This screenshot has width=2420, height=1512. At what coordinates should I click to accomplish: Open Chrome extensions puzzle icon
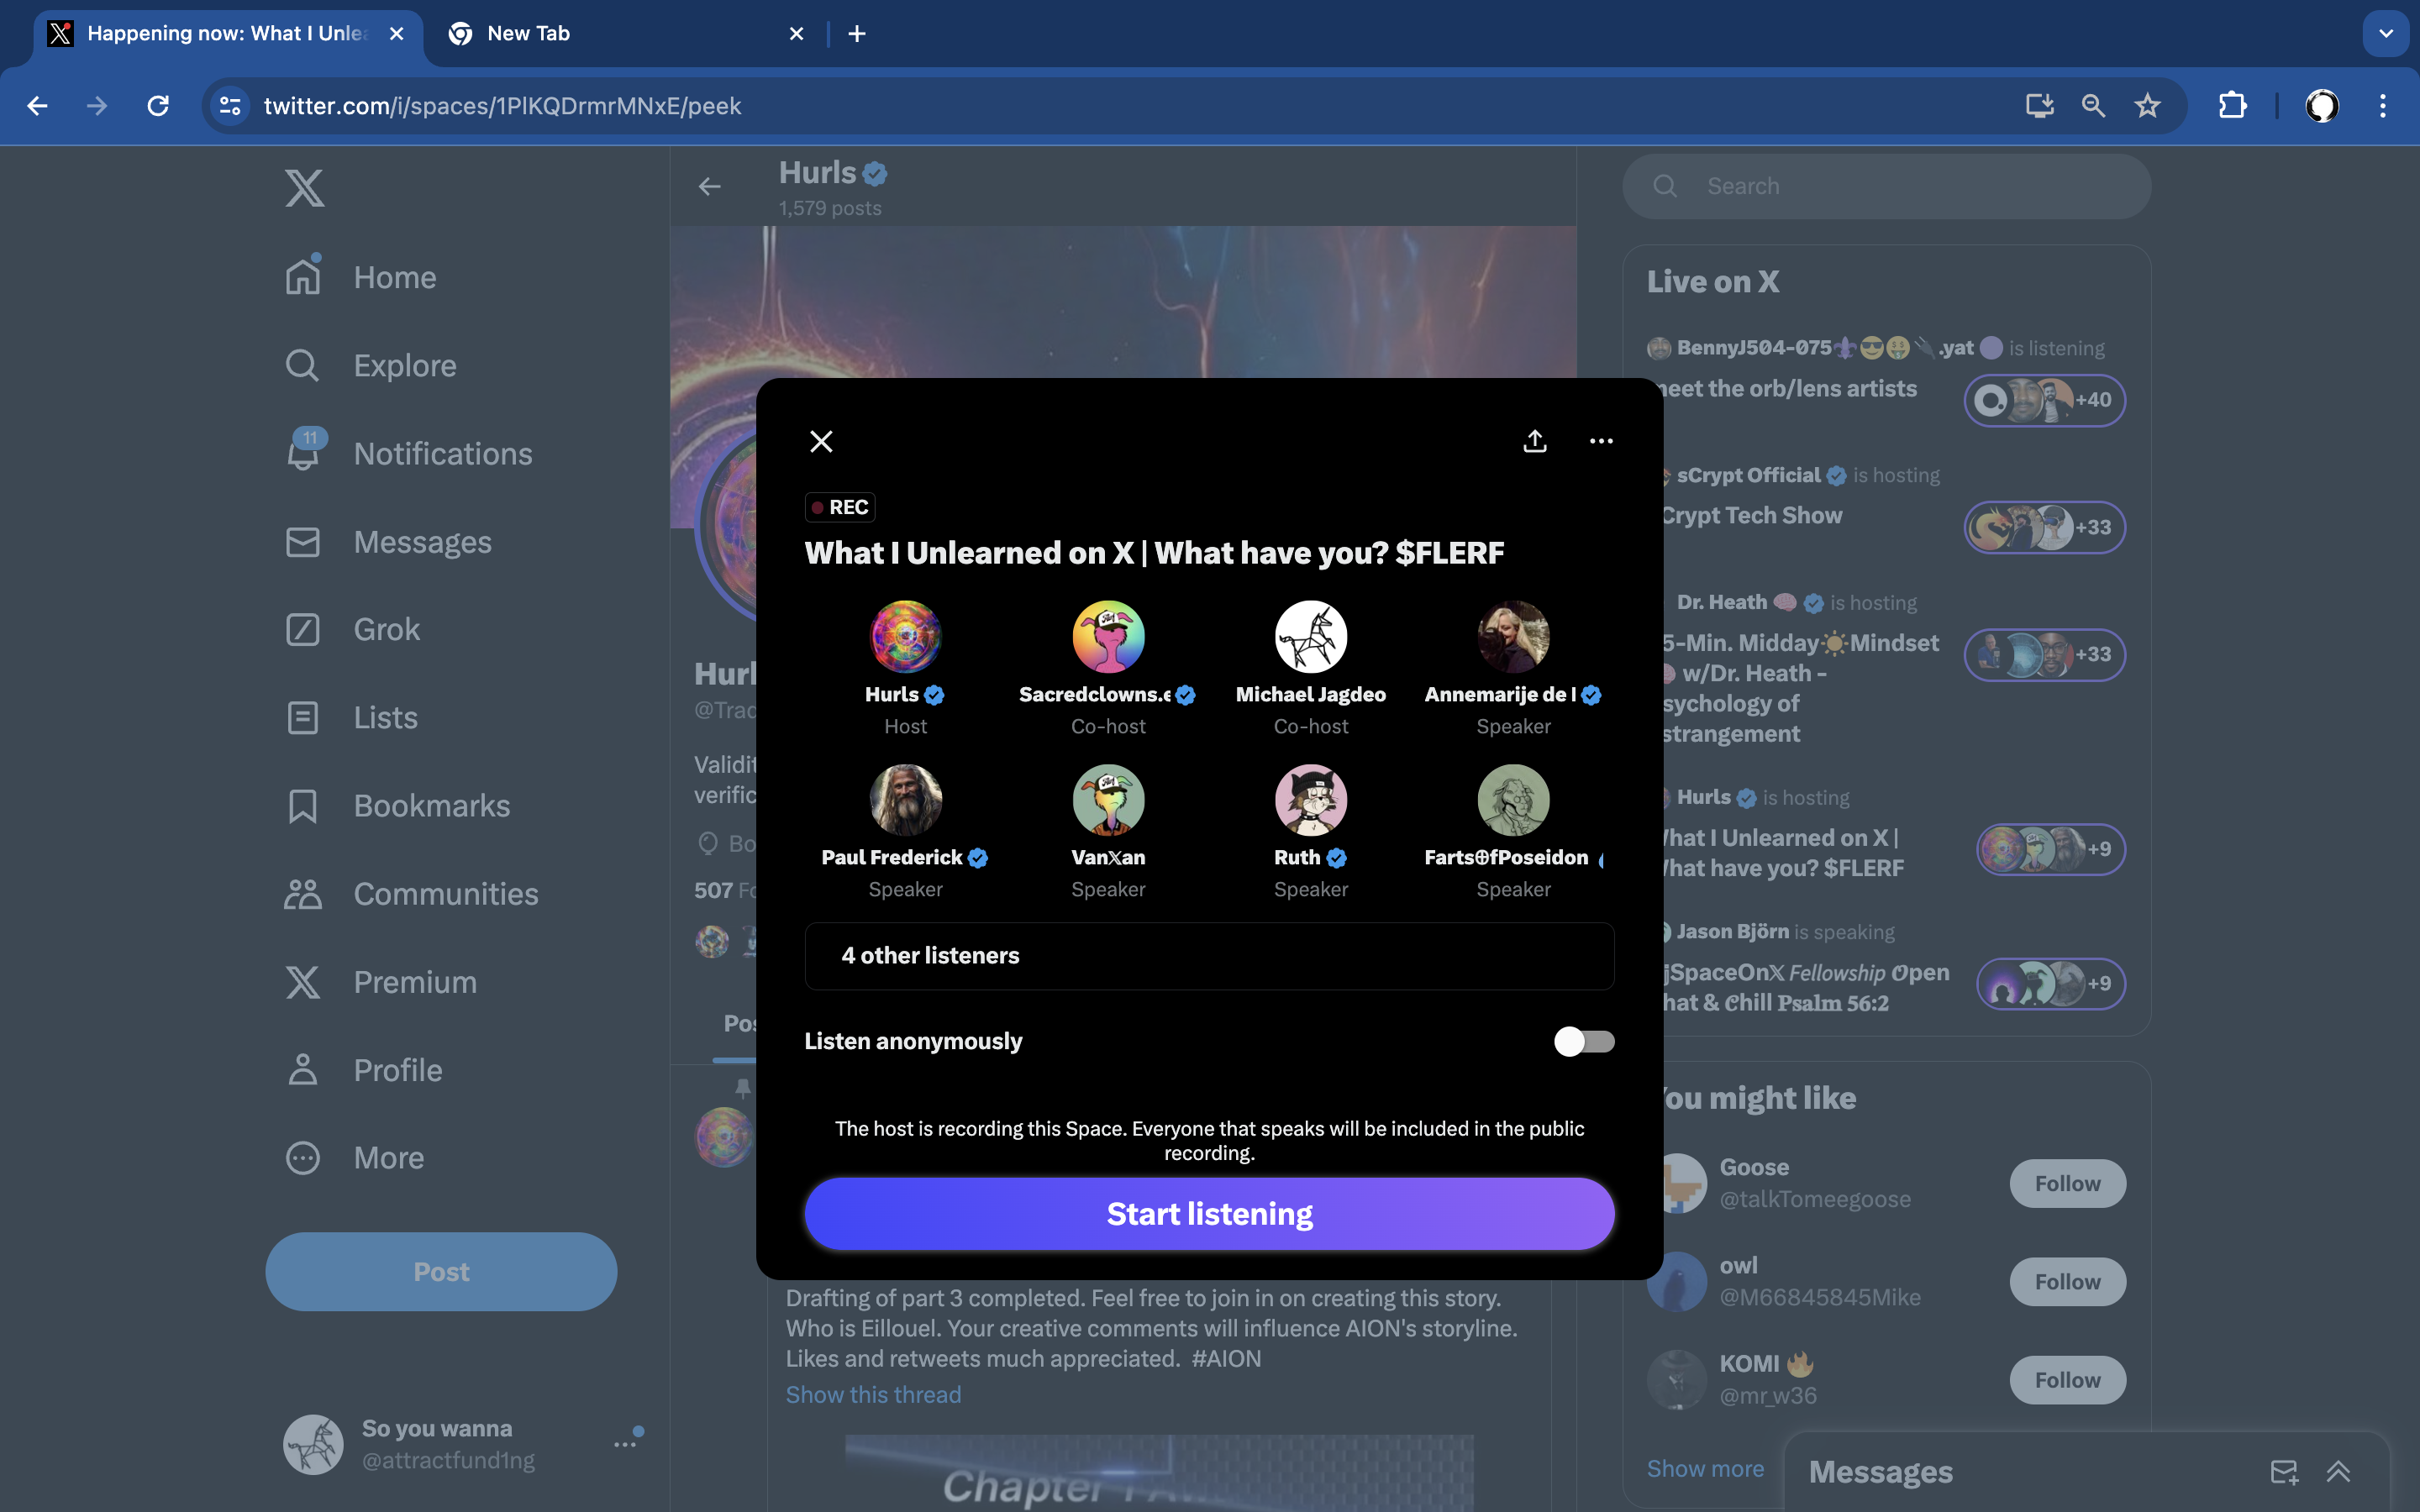(x=2232, y=106)
